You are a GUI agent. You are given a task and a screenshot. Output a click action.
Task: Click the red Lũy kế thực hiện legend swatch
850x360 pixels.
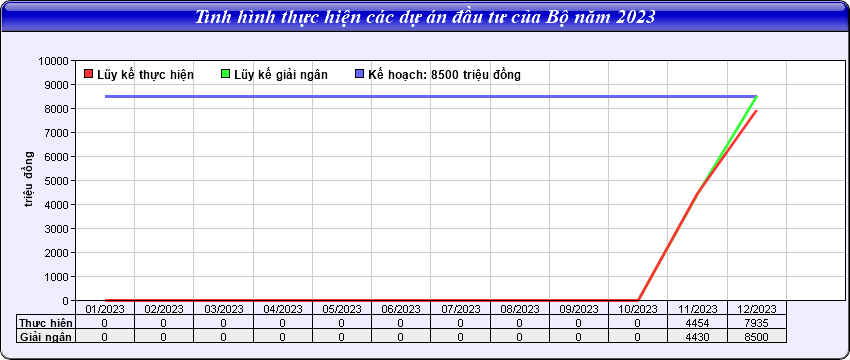[x=89, y=74]
